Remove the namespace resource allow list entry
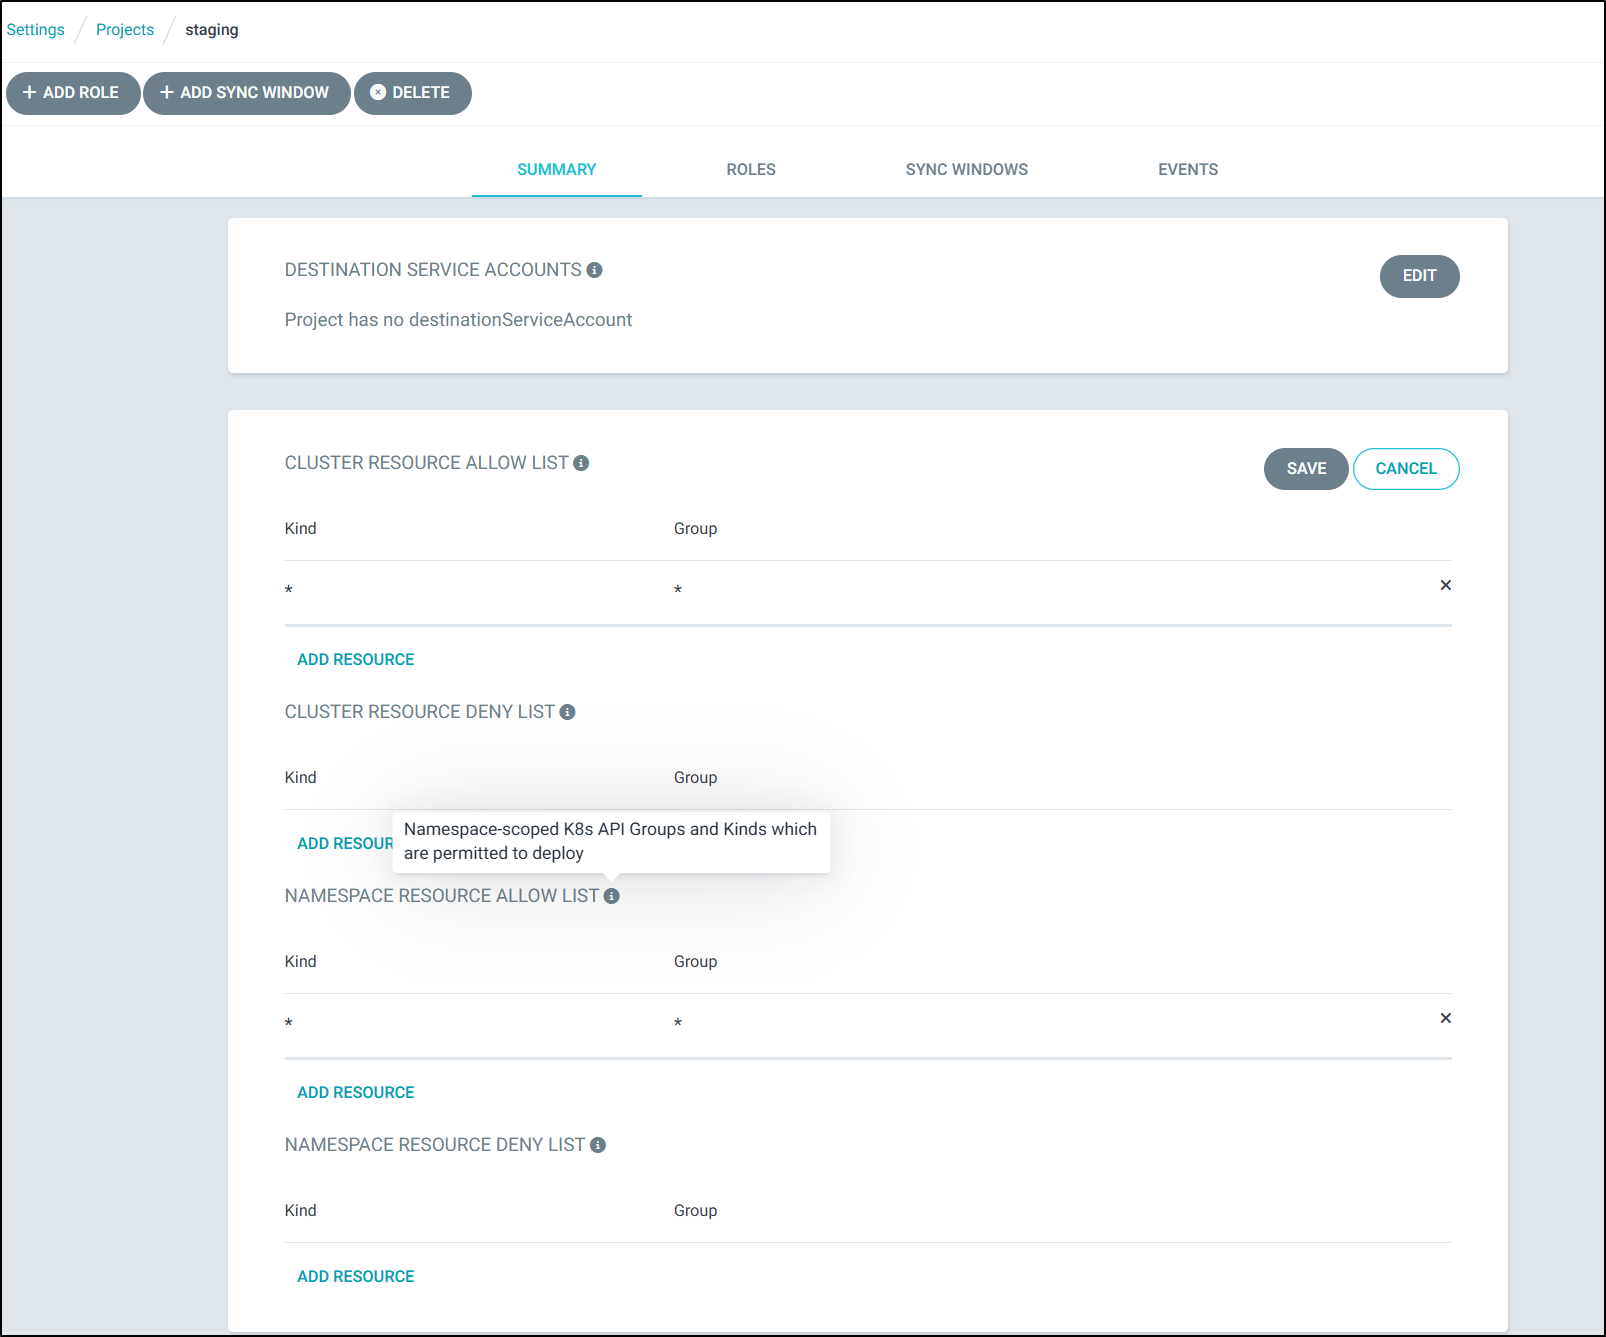The image size is (1606, 1337). pyautogui.click(x=1445, y=1018)
